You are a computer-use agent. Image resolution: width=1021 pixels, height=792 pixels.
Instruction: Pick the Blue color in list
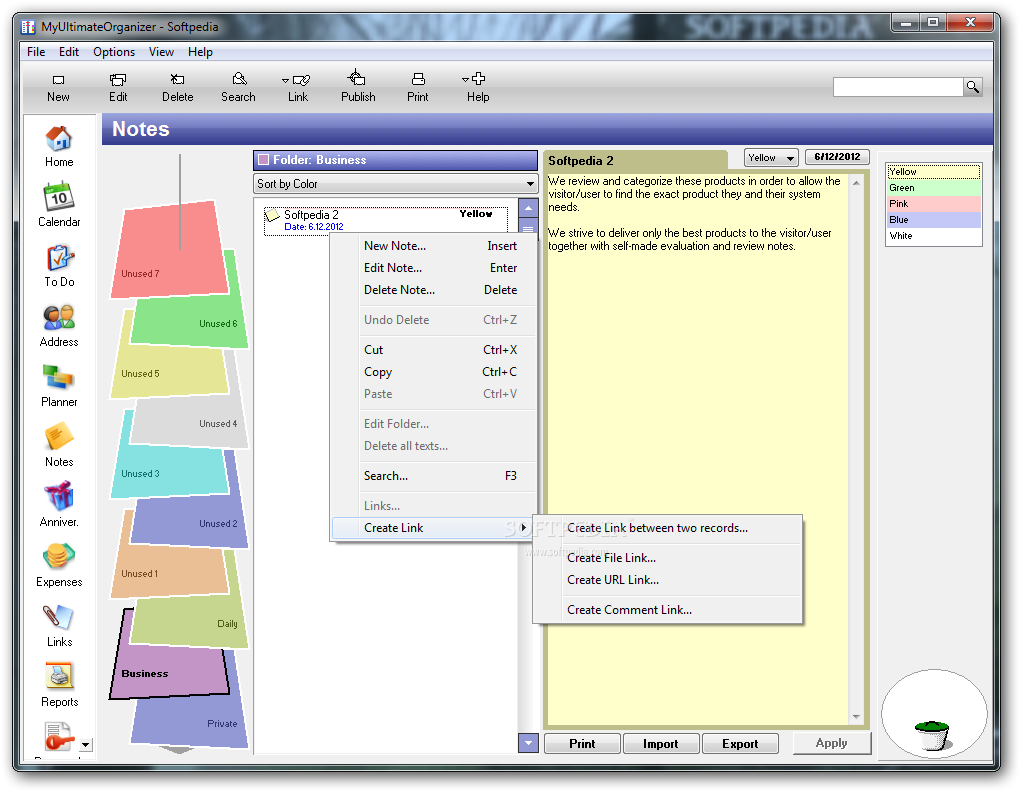(x=934, y=220)
